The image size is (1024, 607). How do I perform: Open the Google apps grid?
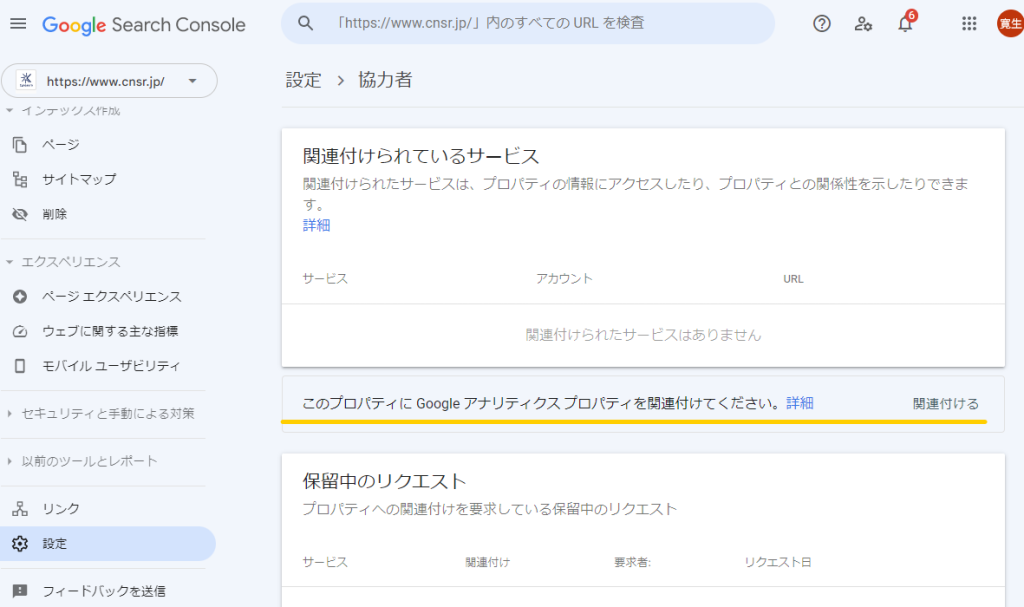(969, 24)
